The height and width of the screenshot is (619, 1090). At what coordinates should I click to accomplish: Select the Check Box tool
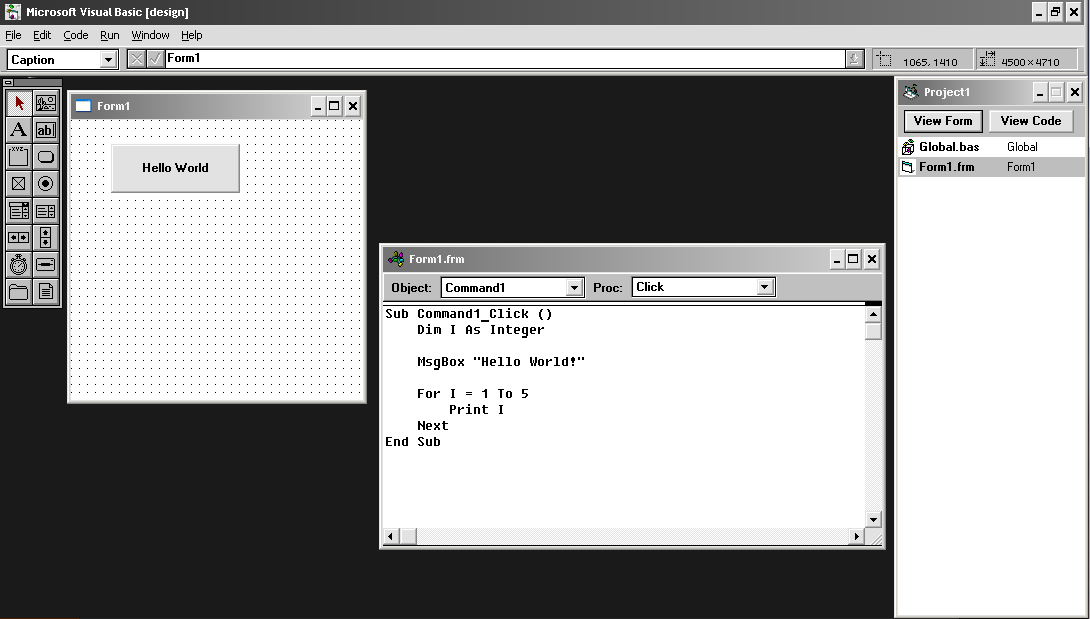pos(19,184)
